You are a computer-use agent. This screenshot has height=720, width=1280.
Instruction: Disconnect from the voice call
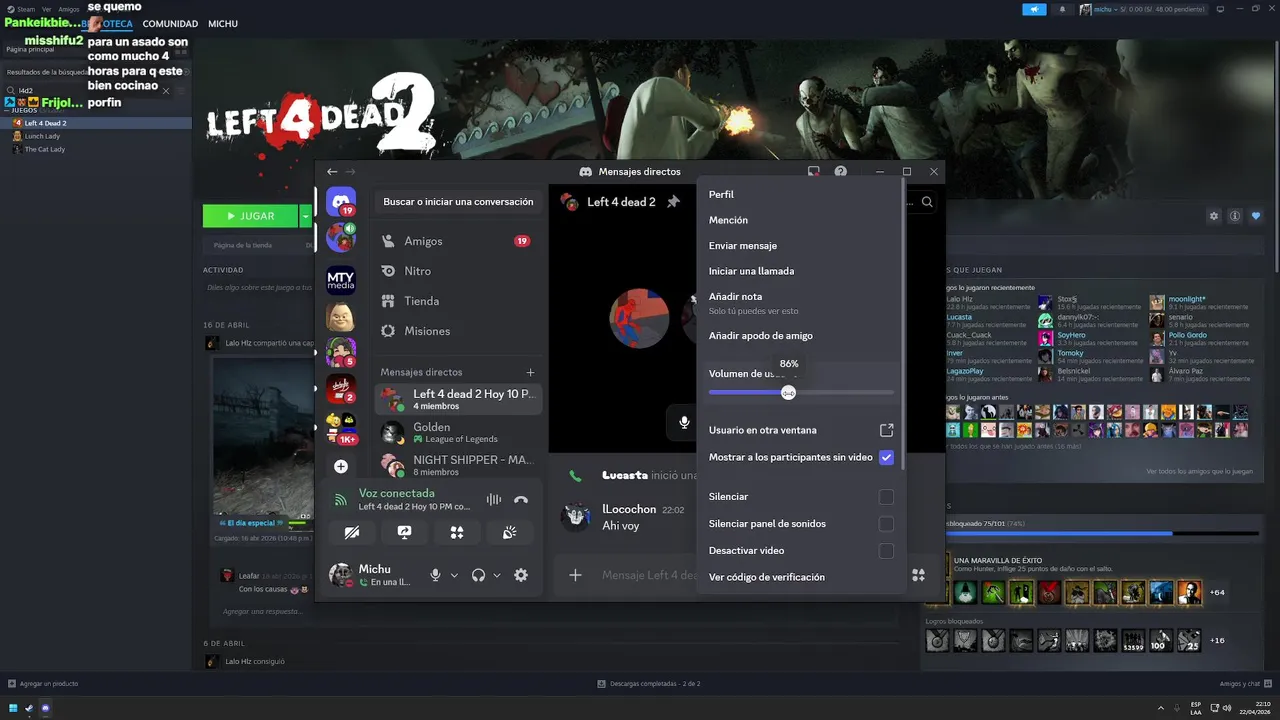click(x=521, y=499)
